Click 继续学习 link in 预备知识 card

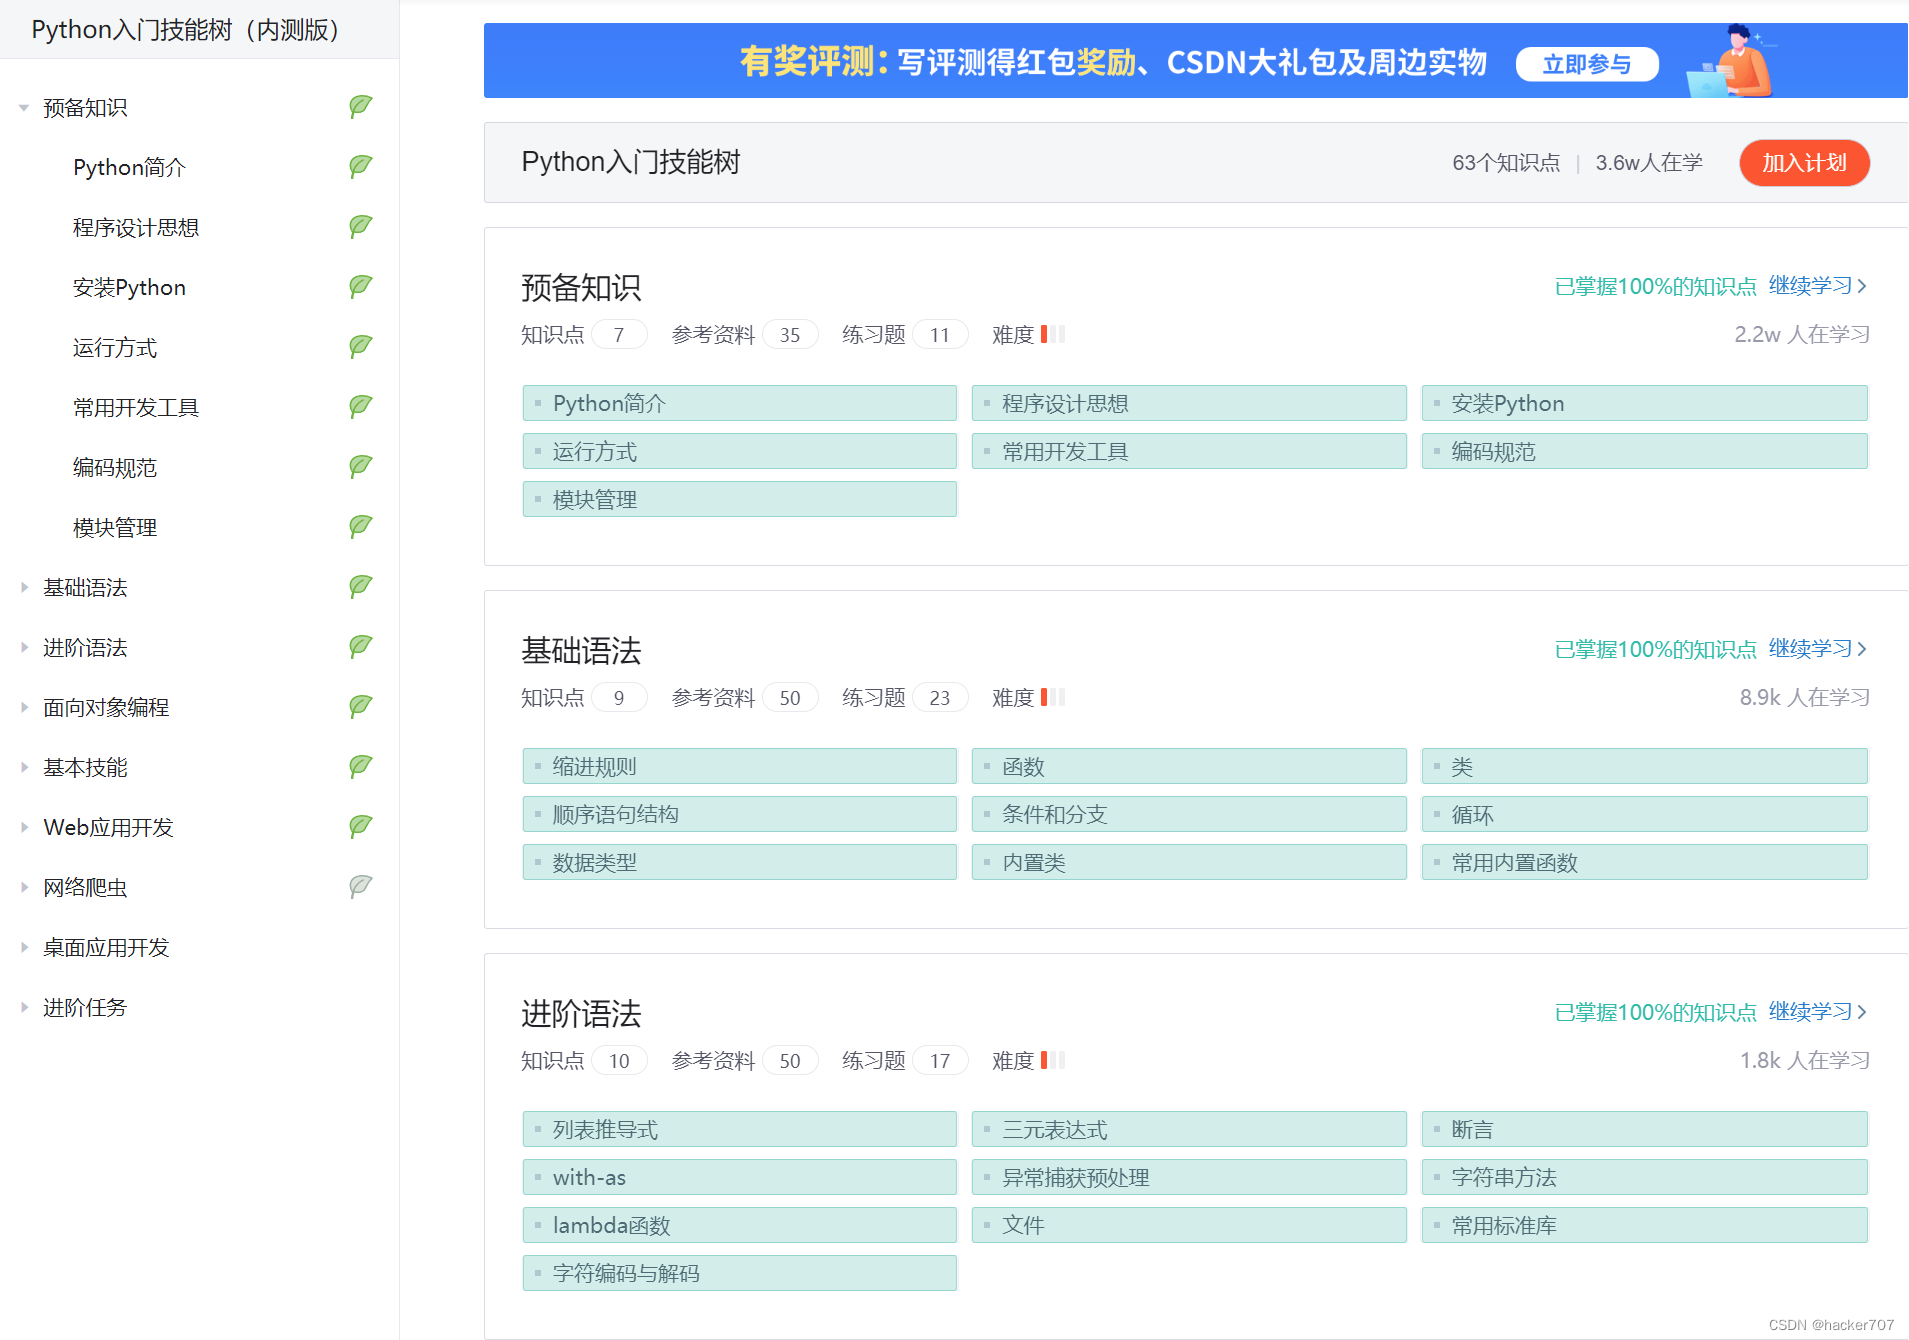pos(1818,286)
